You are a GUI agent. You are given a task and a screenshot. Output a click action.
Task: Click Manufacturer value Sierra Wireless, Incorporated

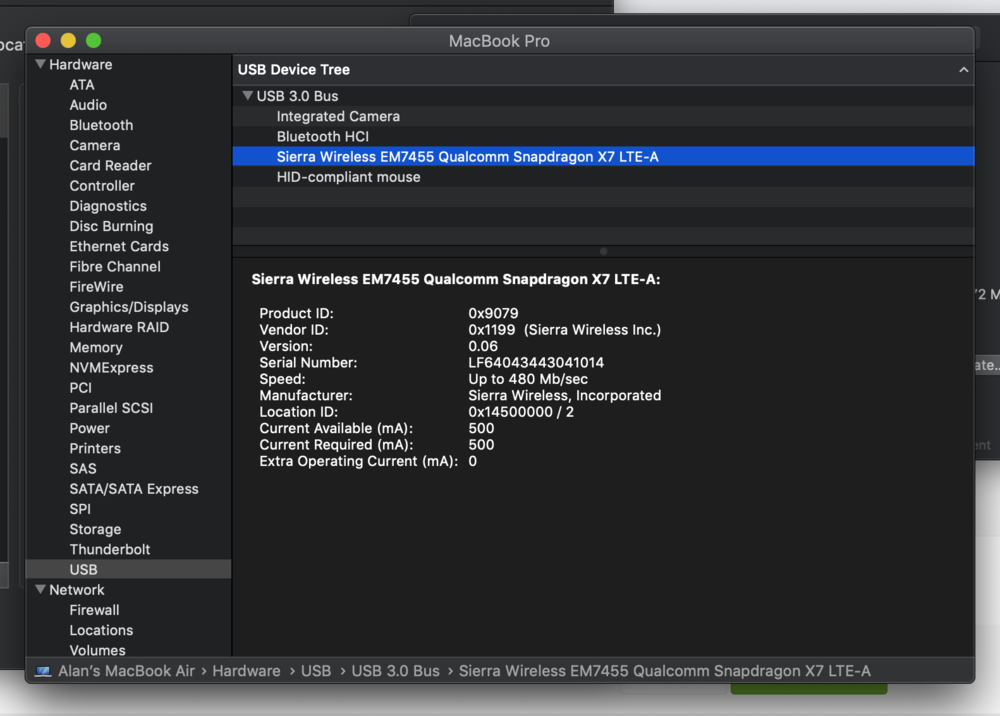pos(564,395)
